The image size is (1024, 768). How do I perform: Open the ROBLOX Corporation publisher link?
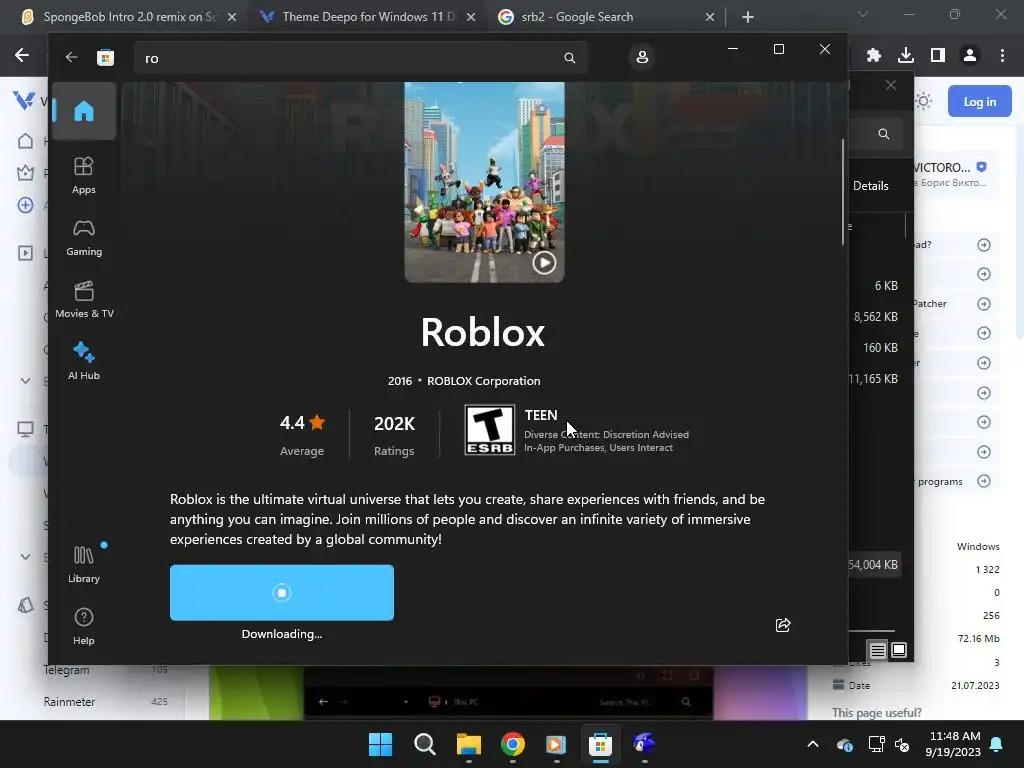pyautogui.click(x=483, y=381)
